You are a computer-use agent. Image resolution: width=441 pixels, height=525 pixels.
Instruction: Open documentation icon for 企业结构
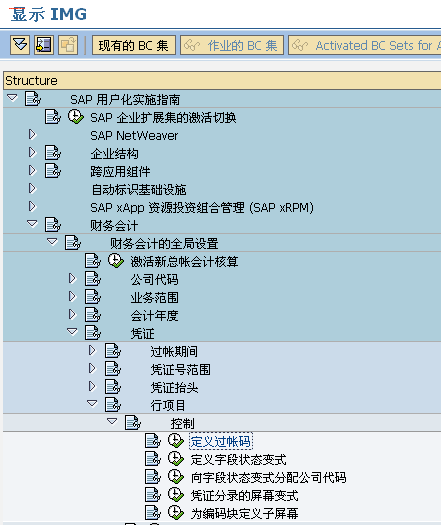53,153
